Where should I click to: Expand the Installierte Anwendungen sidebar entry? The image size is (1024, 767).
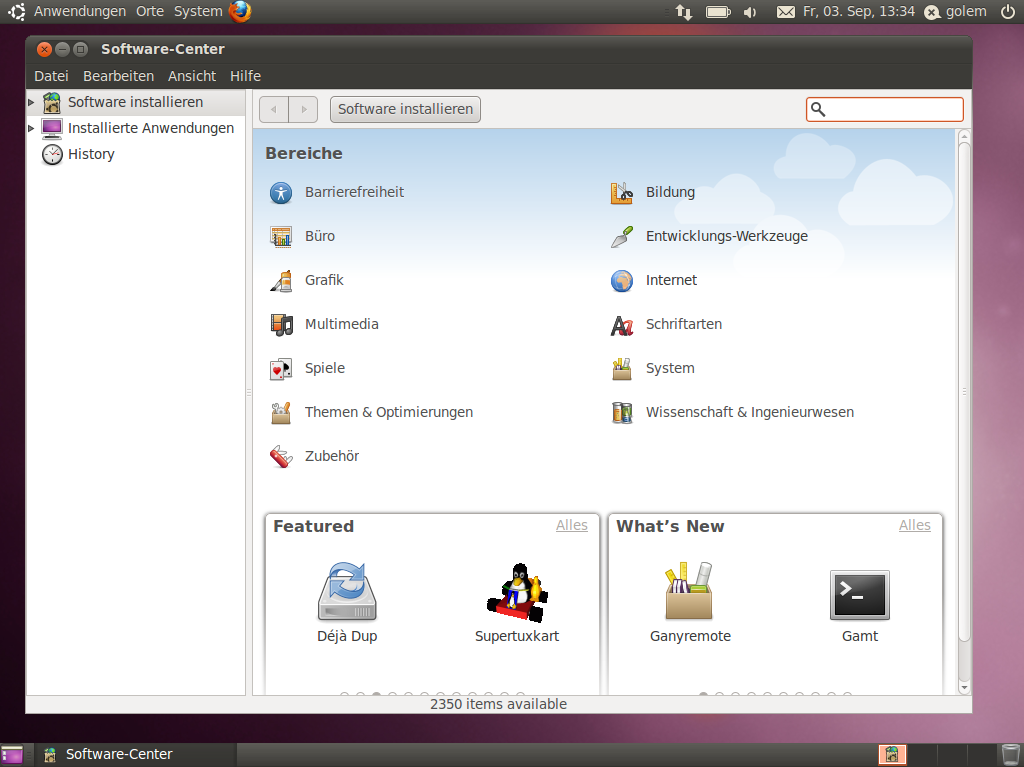[x=29, y=128]
